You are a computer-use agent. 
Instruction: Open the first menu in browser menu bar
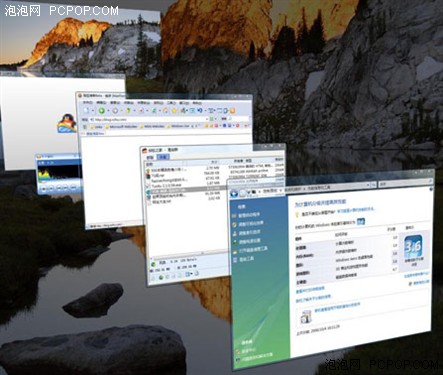point(88,103)
